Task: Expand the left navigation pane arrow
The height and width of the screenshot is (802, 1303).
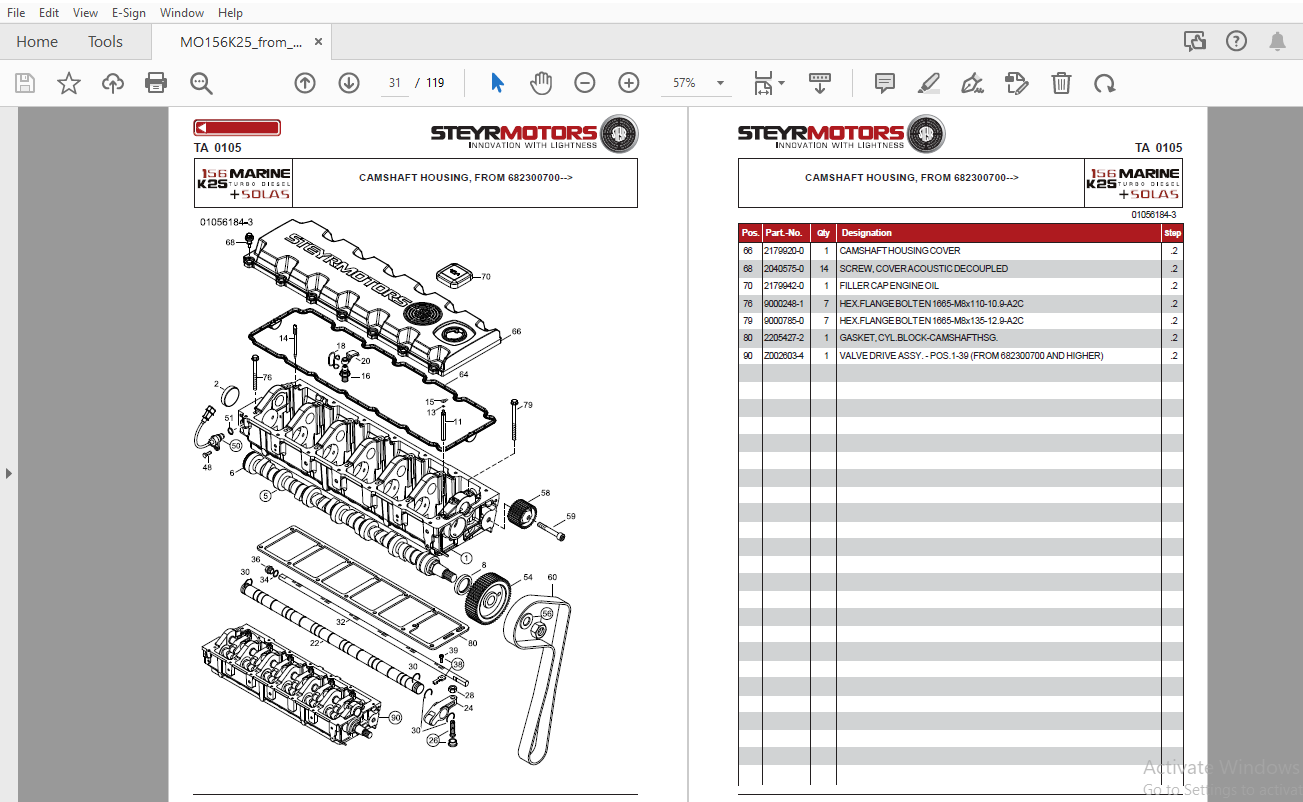Action: tap(9, 473)
